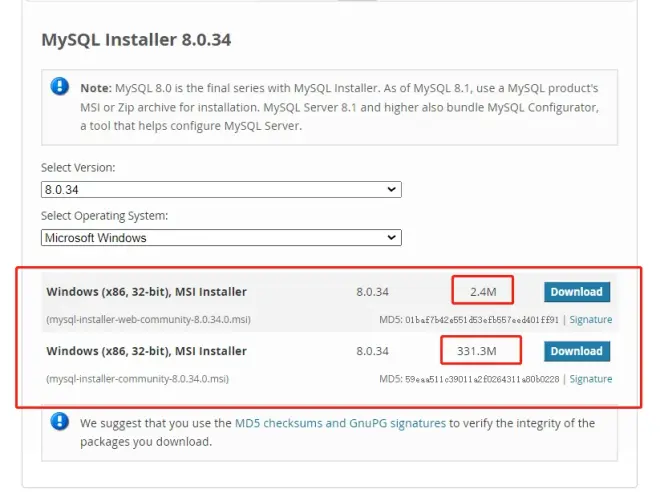This screenshot has width=660, height=493.
Task: Click the 2.4M file size text
Action: (483, 292)
